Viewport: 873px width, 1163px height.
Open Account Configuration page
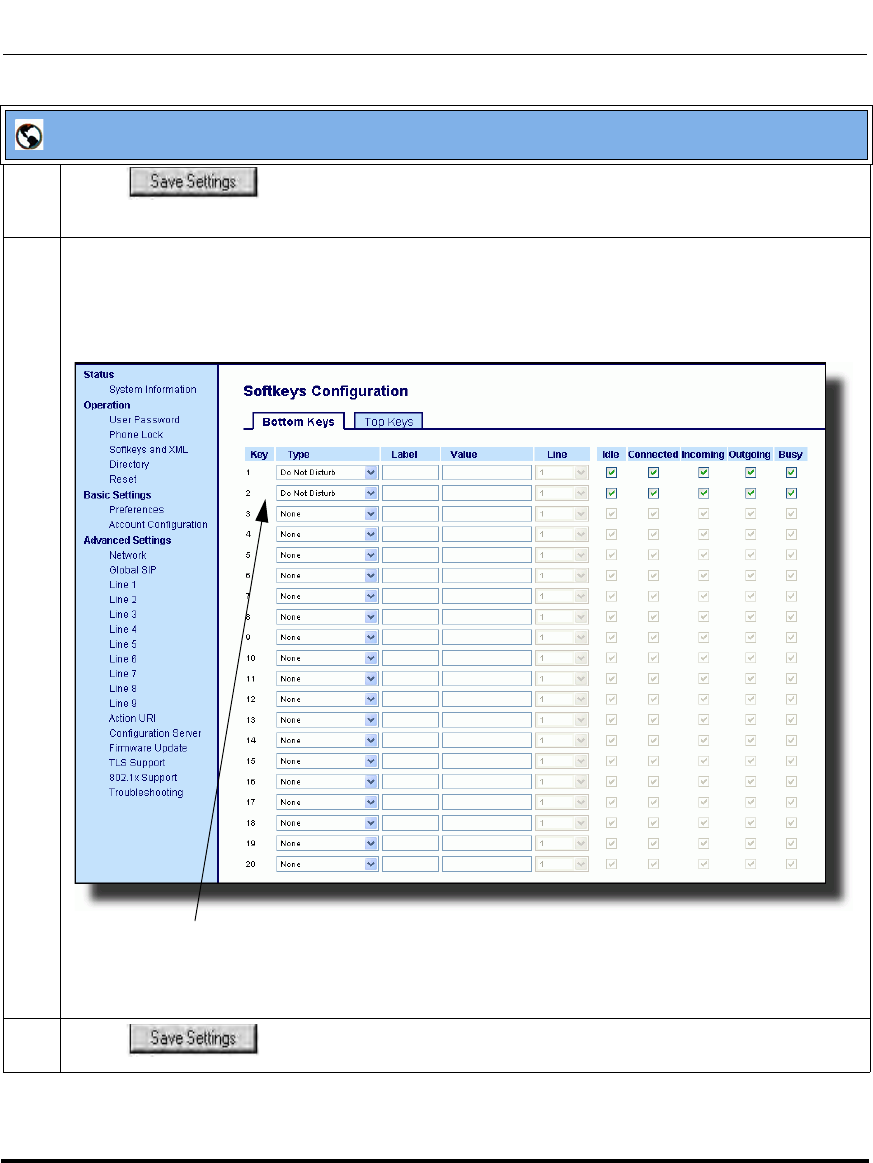point(158,524)
